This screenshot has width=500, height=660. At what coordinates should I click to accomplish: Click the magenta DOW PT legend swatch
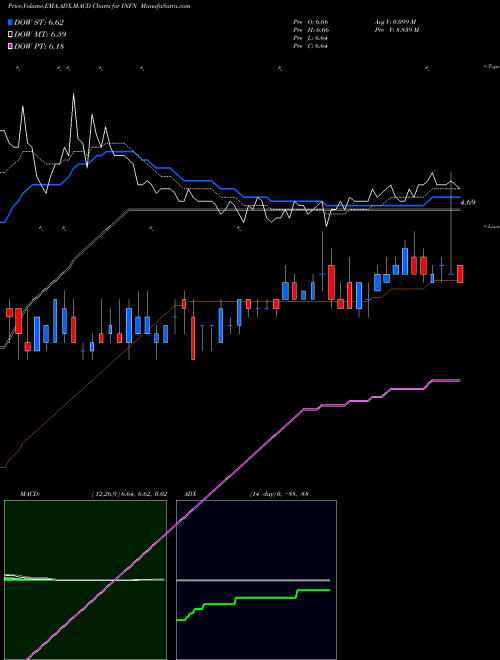pyautogui.click(x=10, y=47)
